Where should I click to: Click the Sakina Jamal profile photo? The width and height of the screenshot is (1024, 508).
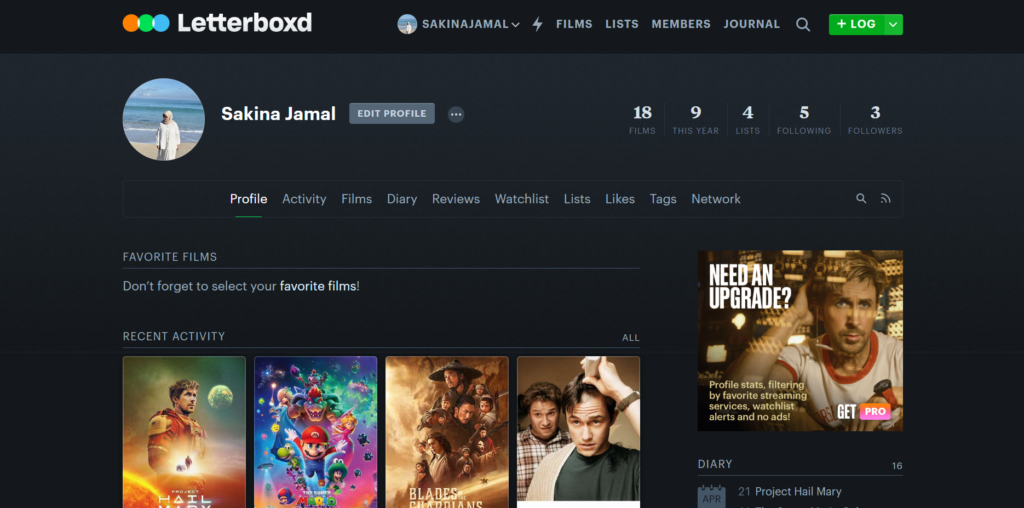(164, 119)
